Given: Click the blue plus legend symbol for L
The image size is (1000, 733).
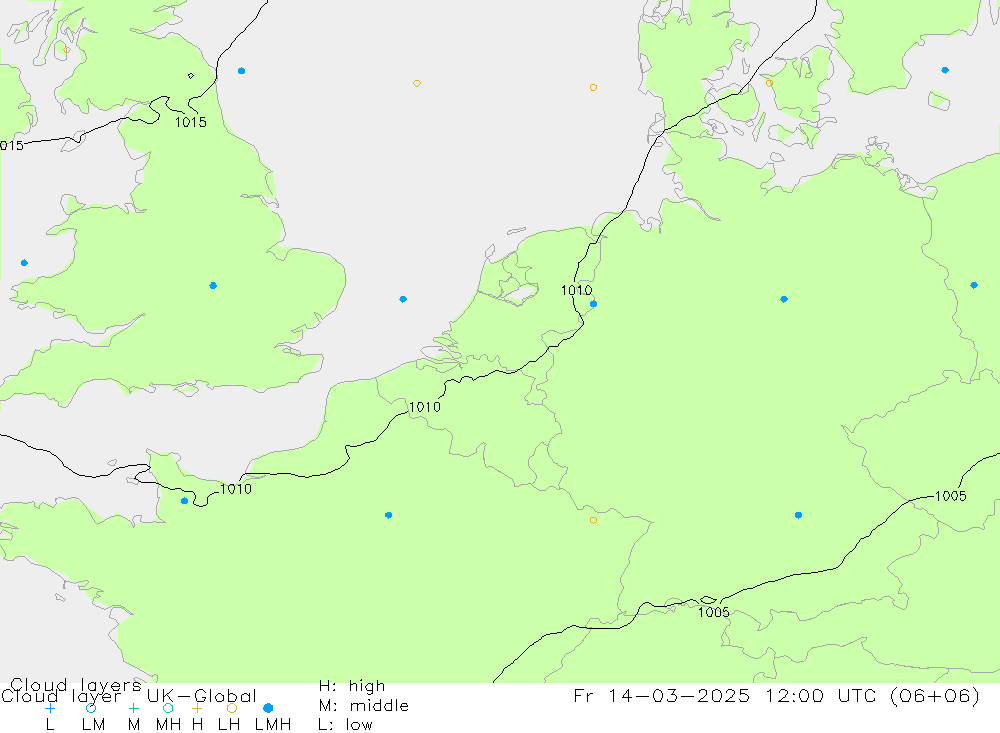Looking at the screenshot, I should pyautogui.click(x=50, y=708).
